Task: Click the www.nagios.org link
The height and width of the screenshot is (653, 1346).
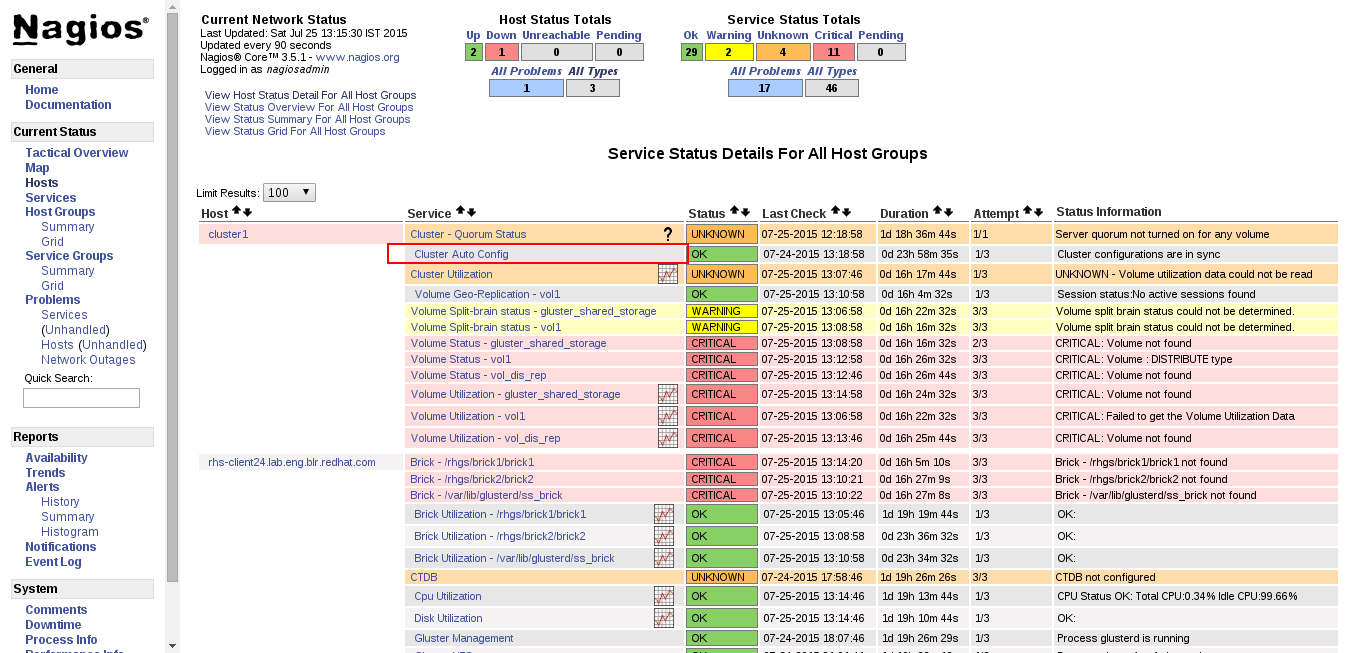Action: pyautogui.click(x=357, y=58)
